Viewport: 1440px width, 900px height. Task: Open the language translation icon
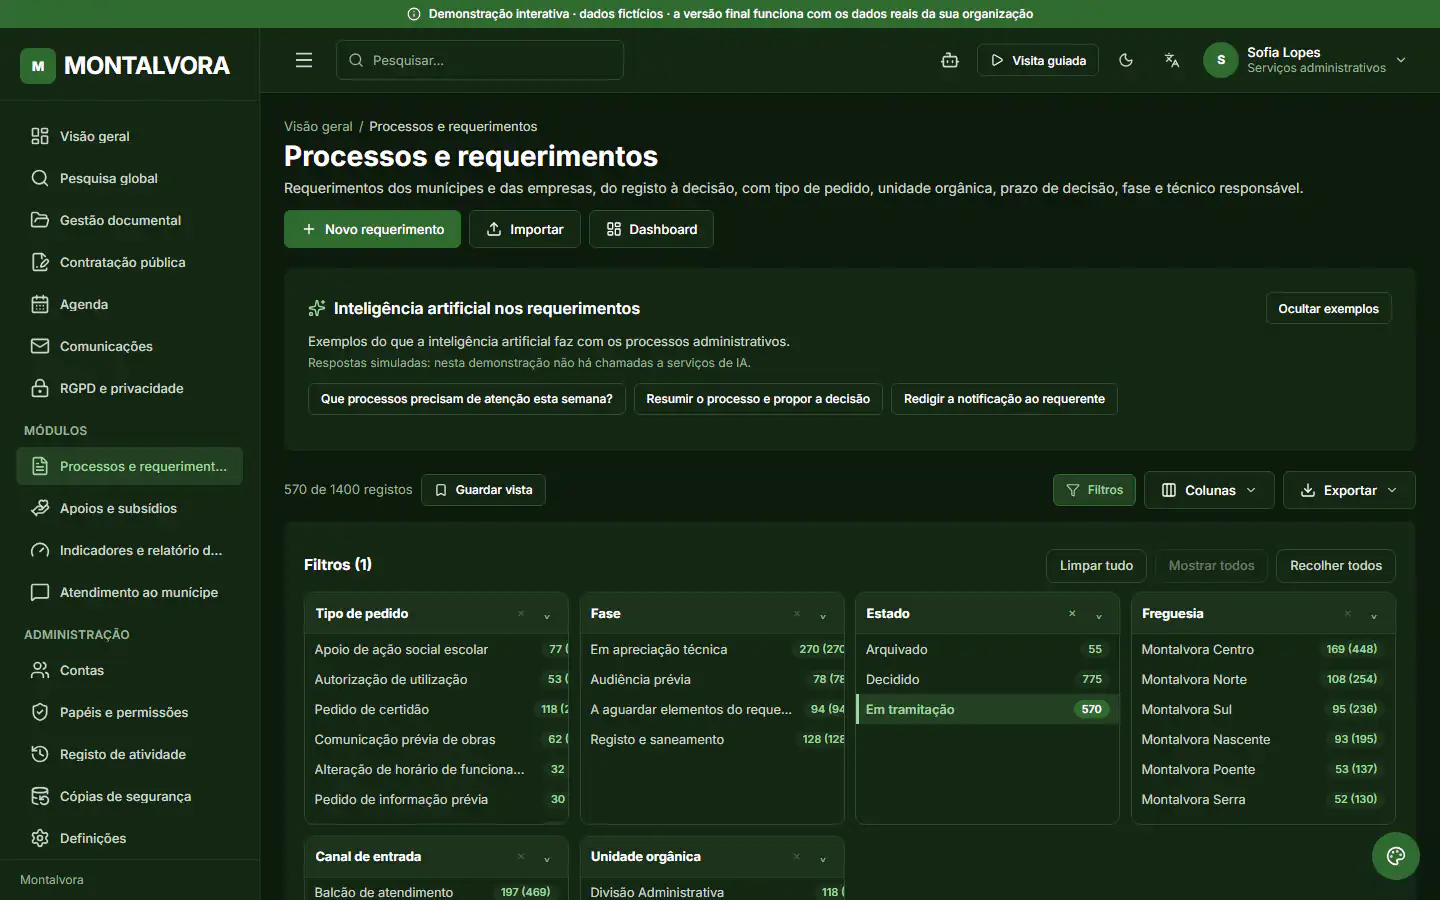pyautogui.click(x=1172, y=60)
